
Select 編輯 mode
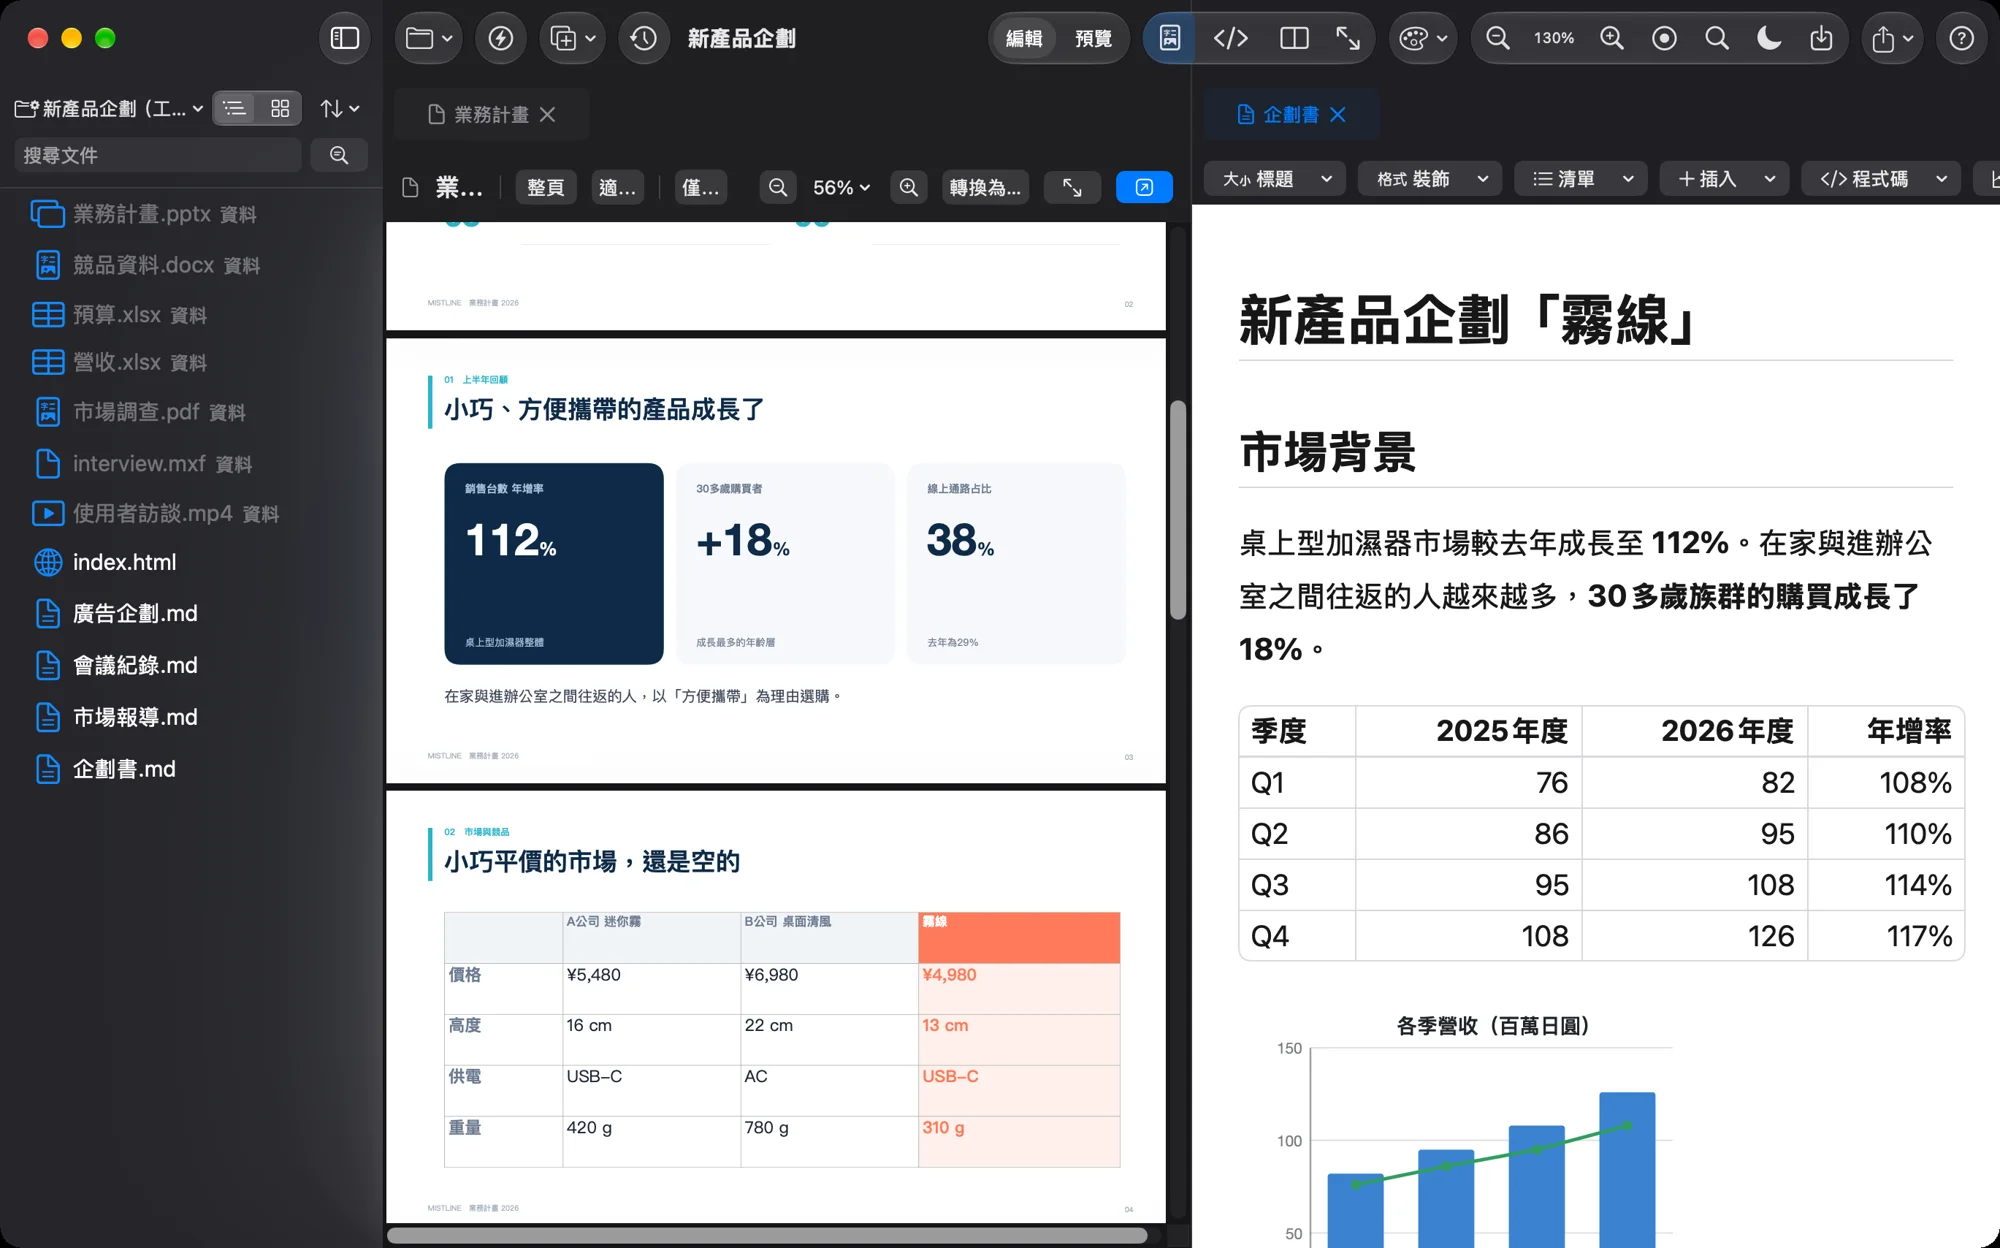[x=1024, y=38]
